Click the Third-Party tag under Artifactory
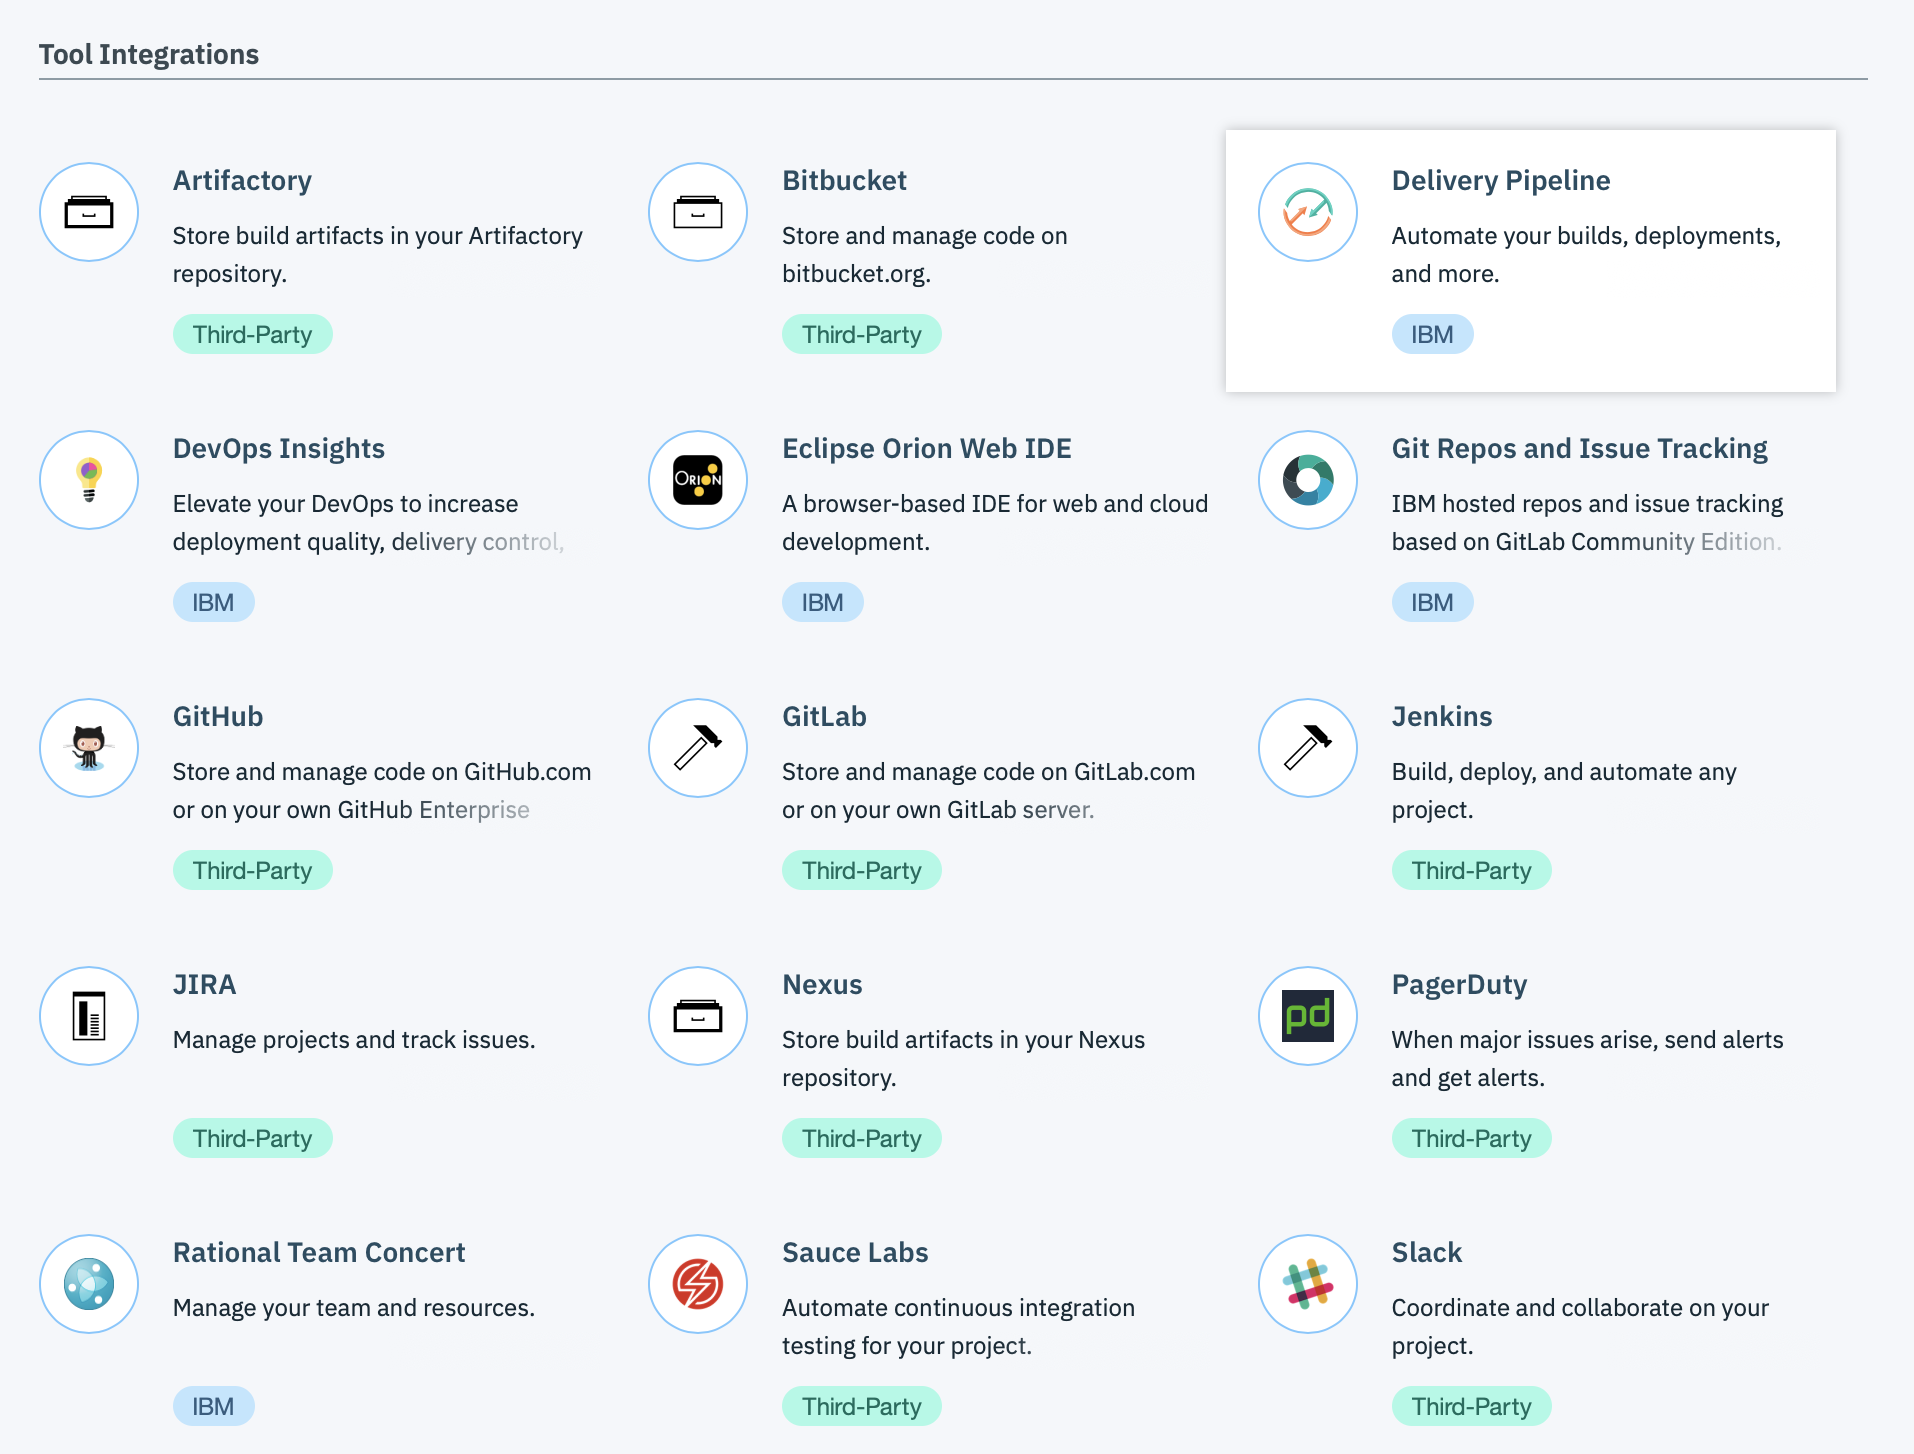The image size is (1914, 1454). 252,335
